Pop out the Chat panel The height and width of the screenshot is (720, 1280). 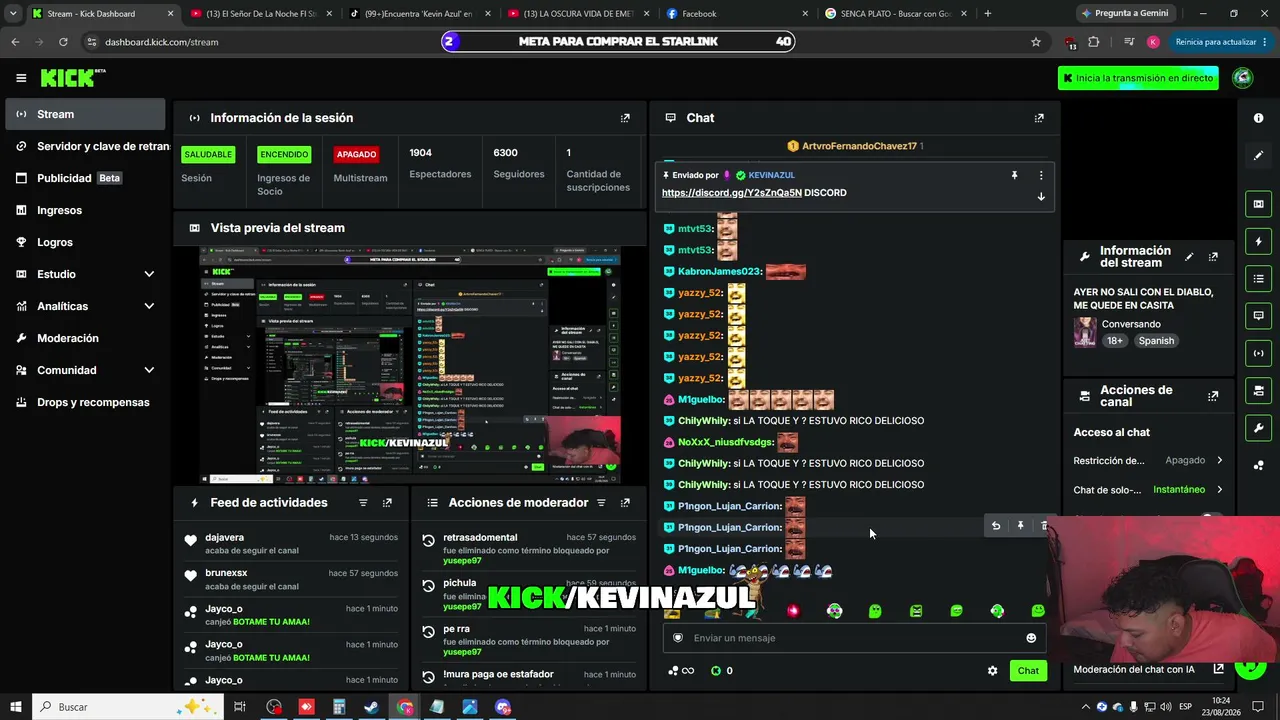[1039, 118]
